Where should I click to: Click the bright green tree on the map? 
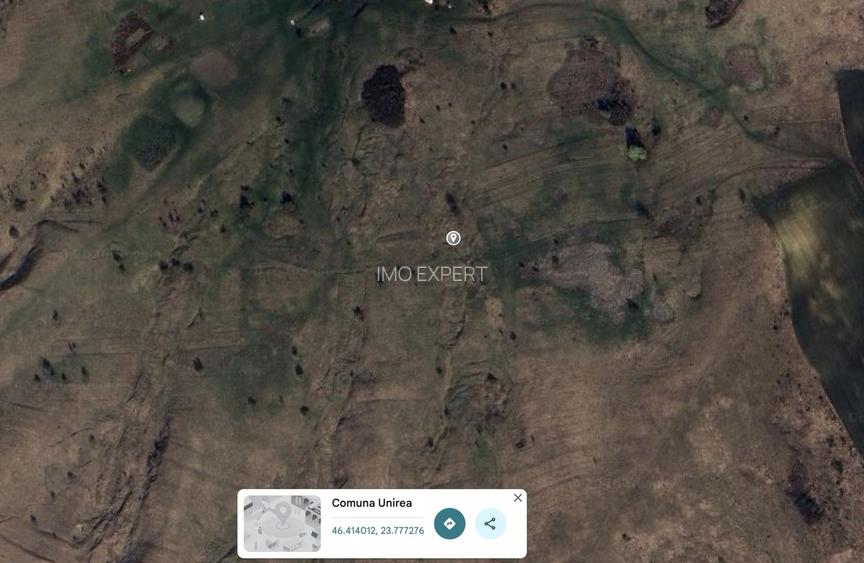pos(636,153)
